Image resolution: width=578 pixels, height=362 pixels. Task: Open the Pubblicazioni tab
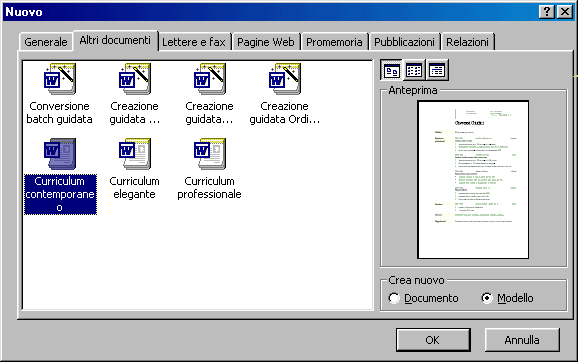point(404,42)
